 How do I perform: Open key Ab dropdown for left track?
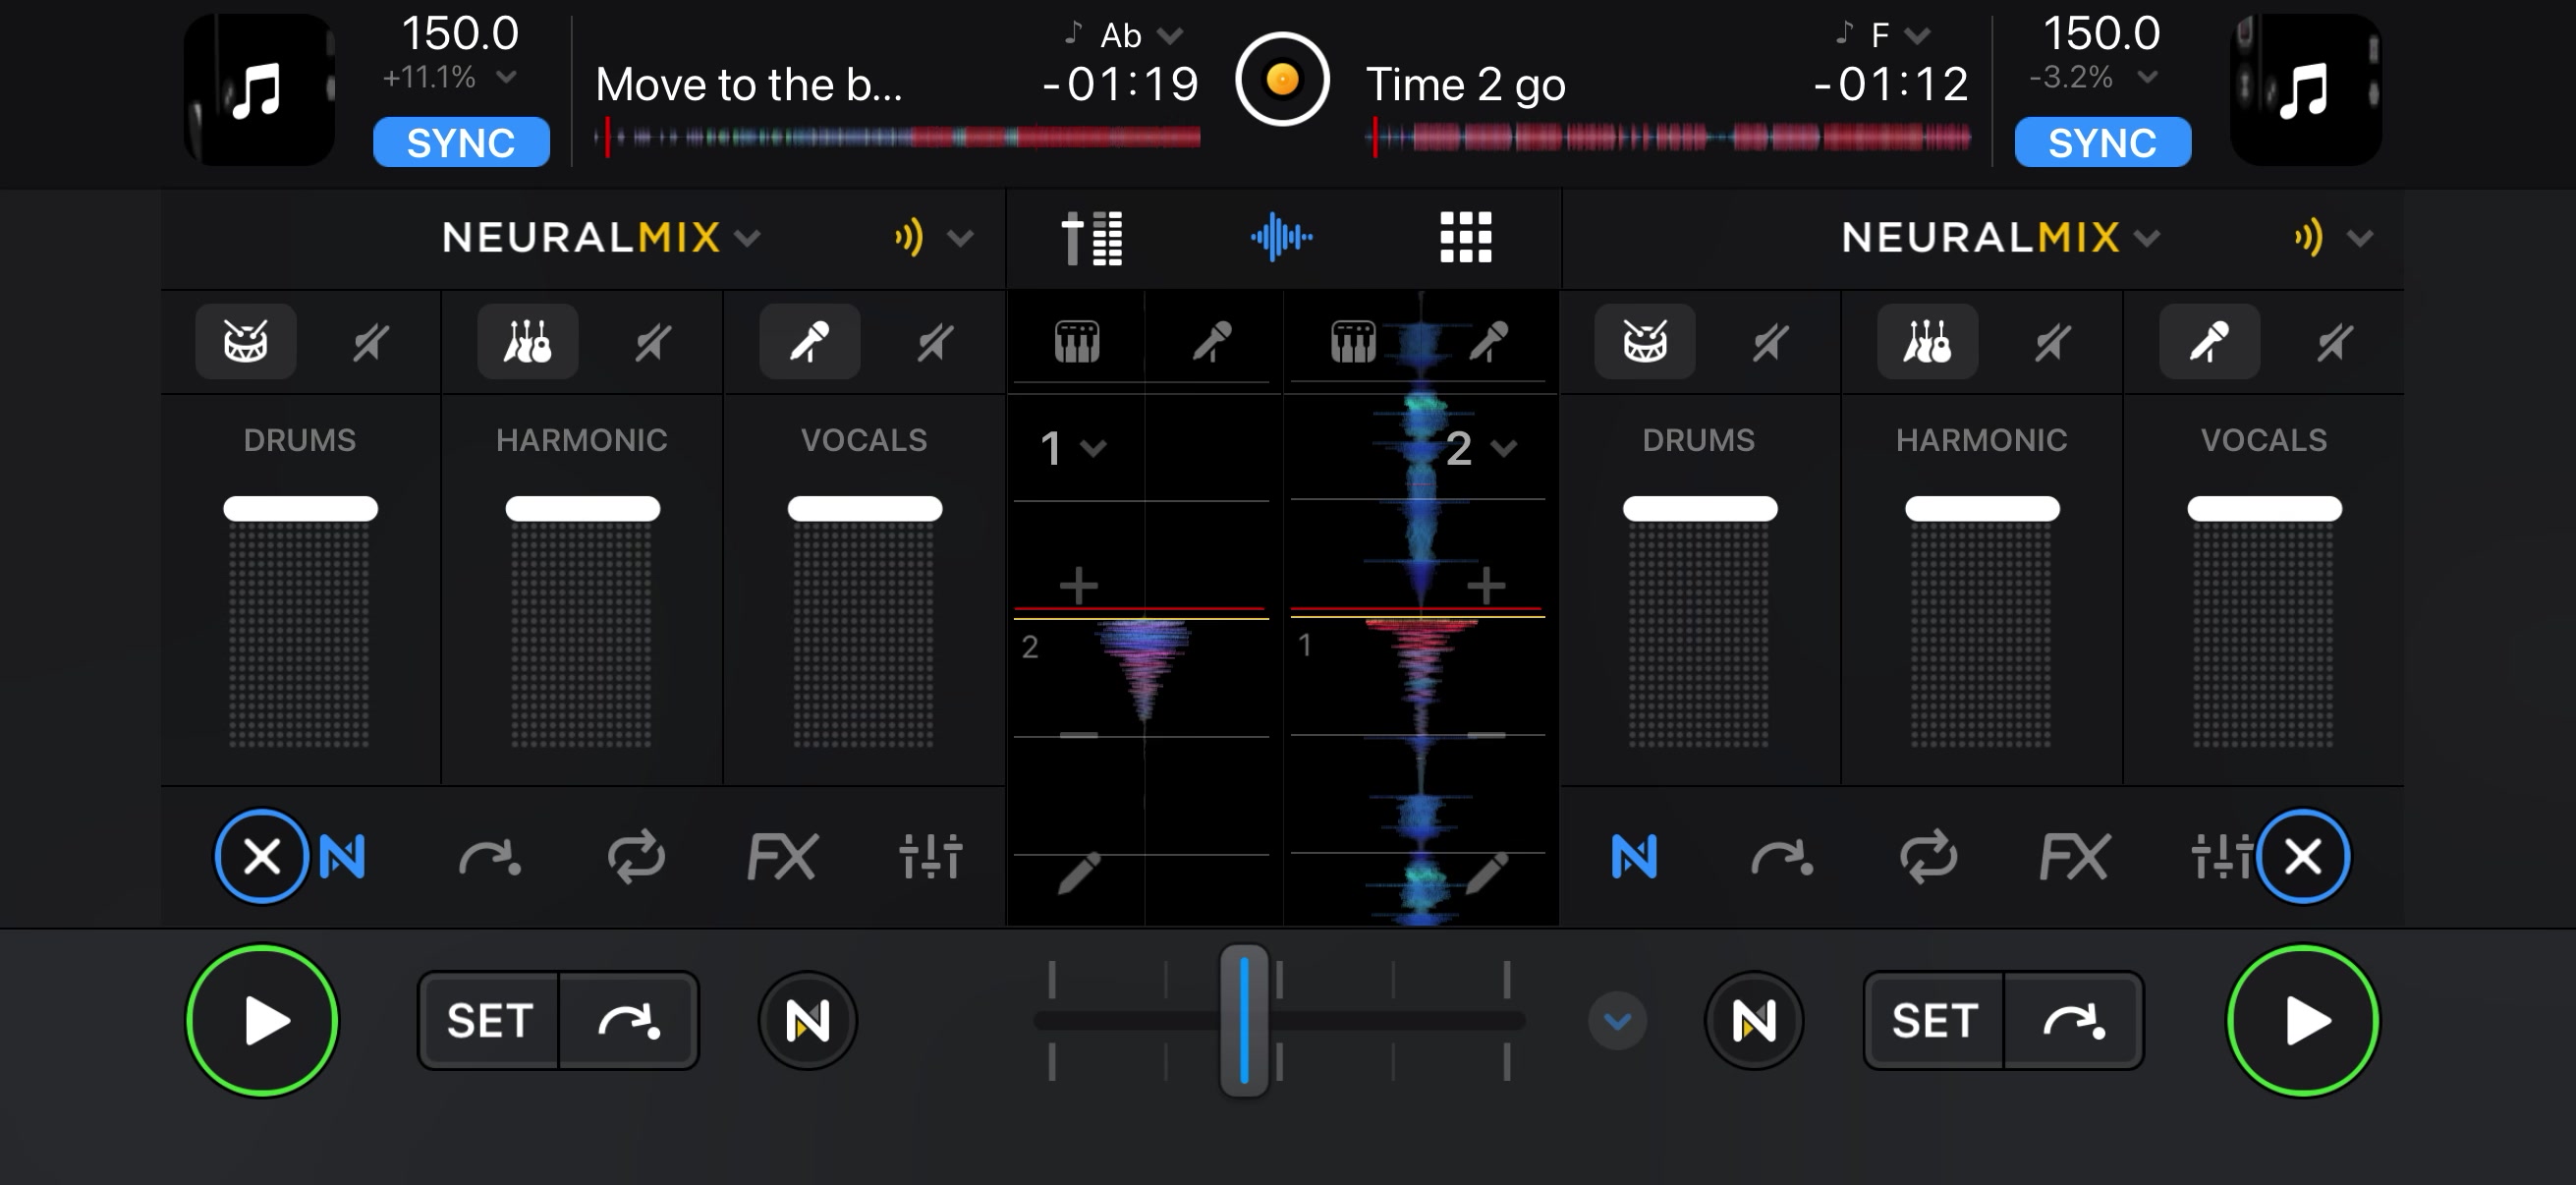click(x=1124, y=35)
